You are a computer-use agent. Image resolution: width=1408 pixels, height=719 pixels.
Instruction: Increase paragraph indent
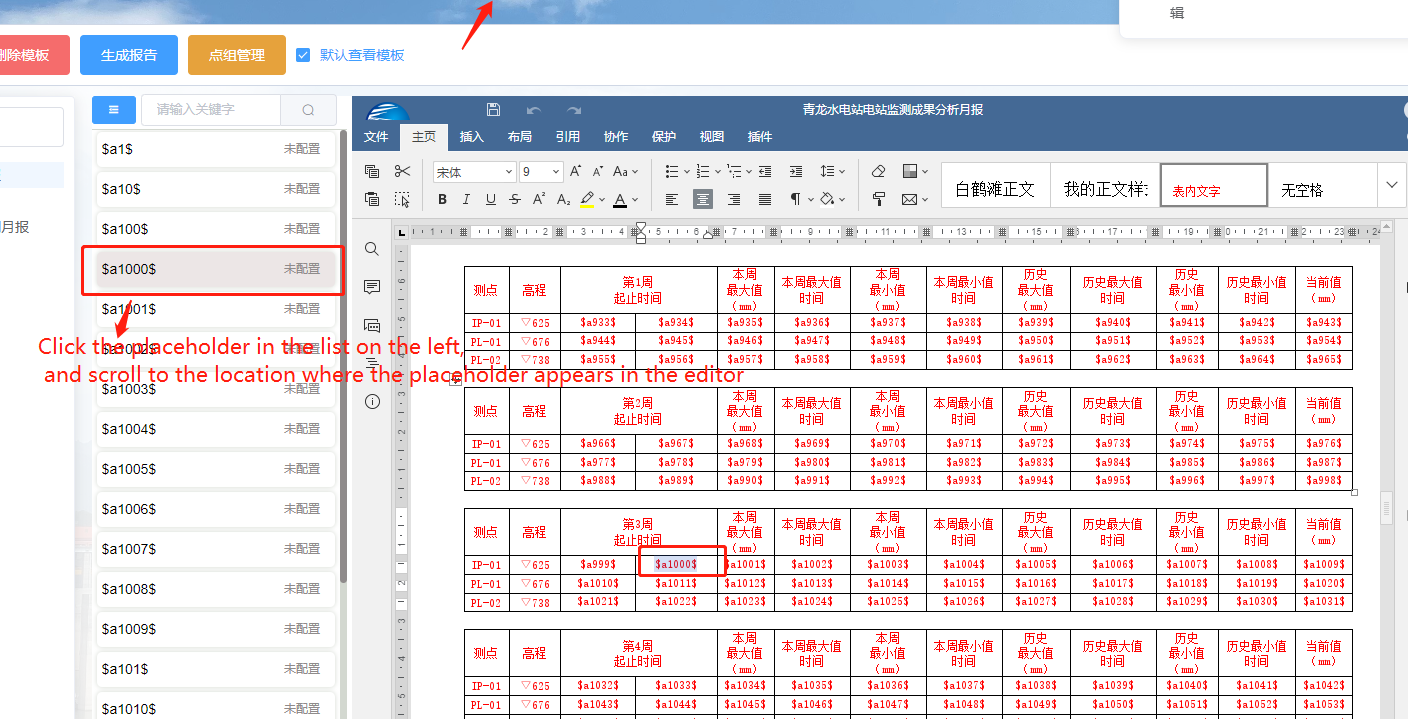[795, 171]
